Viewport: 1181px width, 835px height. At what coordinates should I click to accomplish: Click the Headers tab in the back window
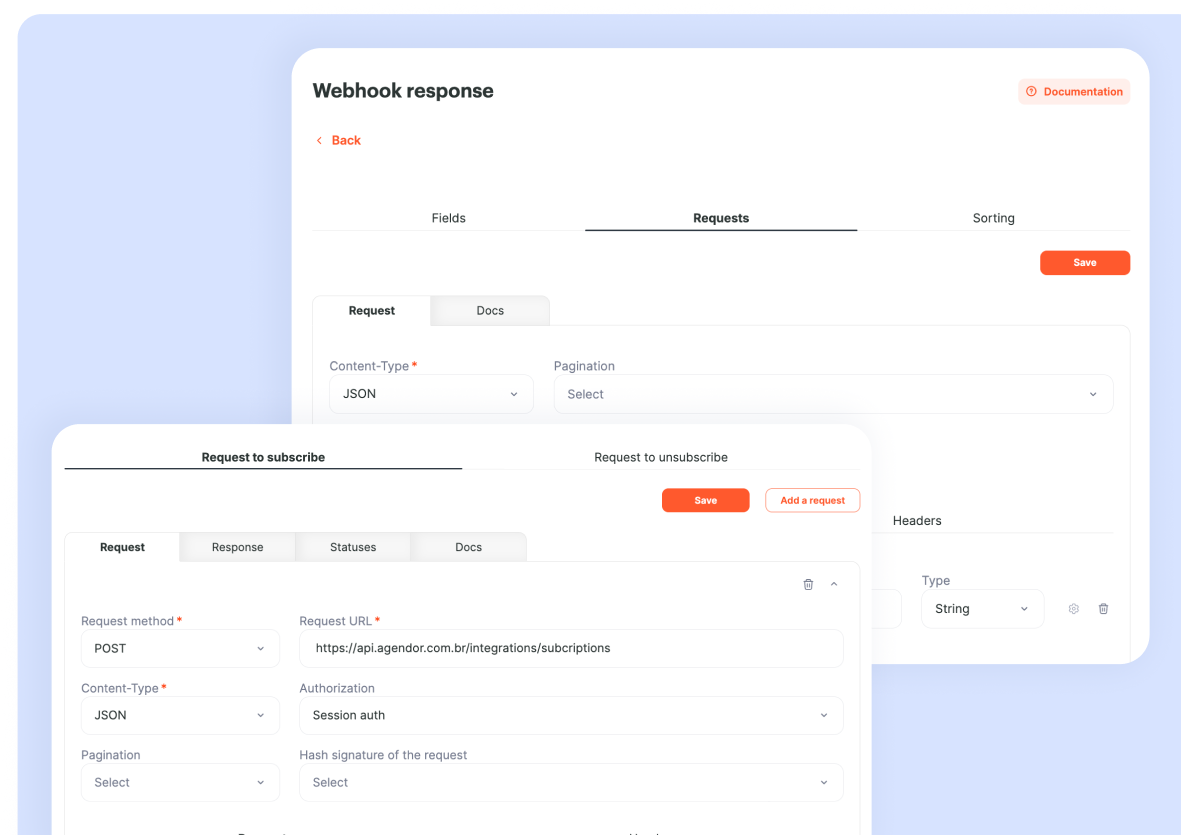[917, 520]
